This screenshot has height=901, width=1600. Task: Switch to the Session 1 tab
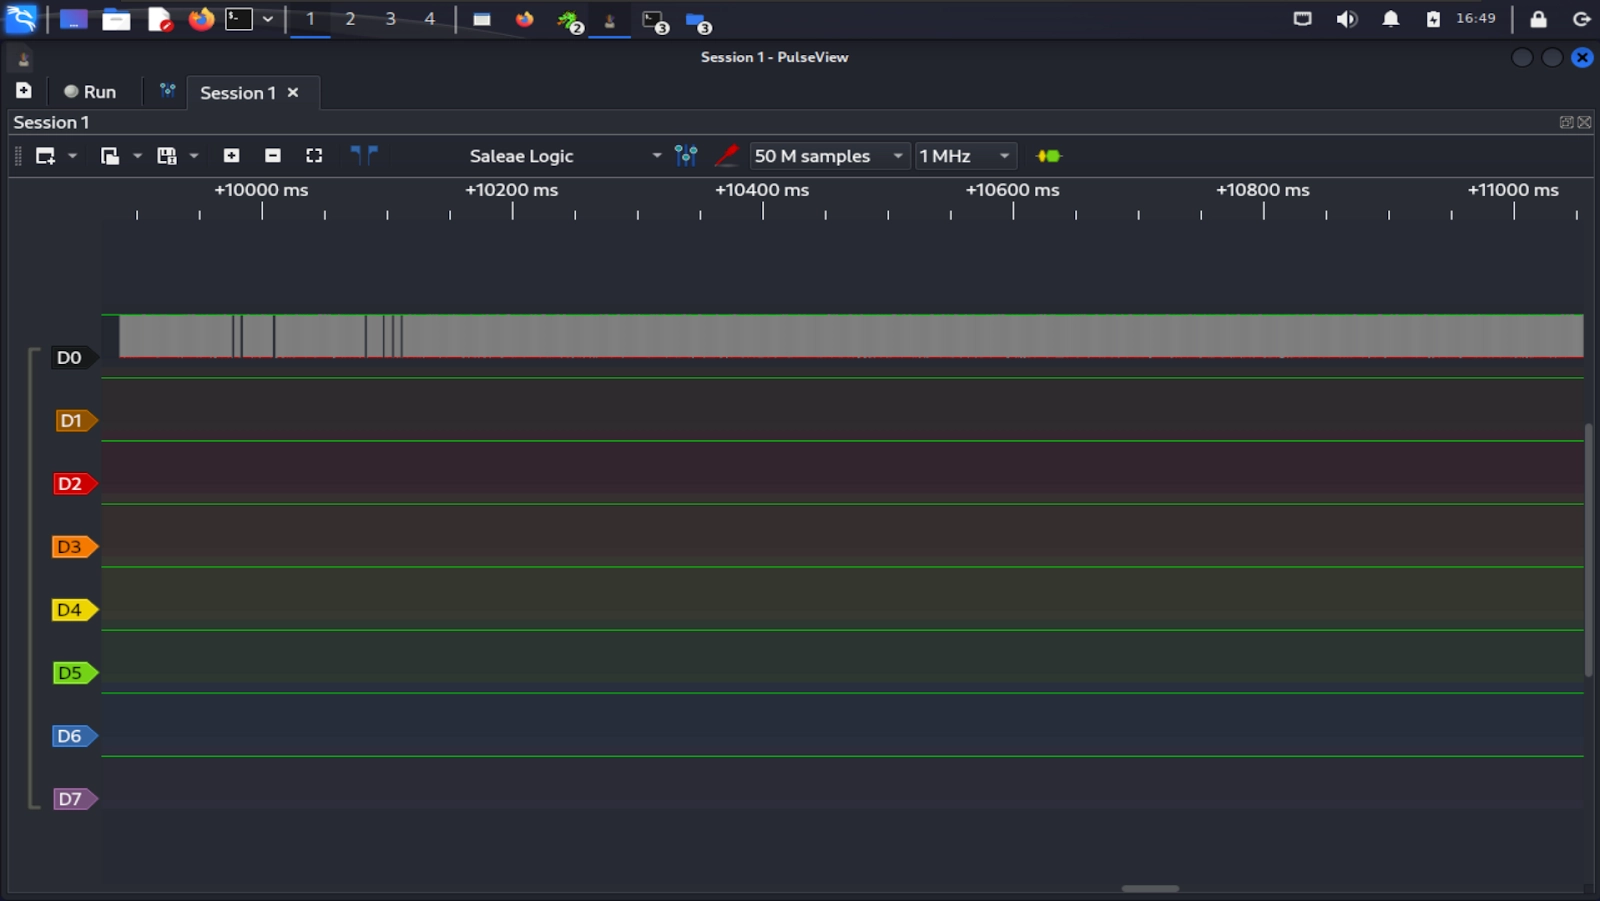(238, 92)
